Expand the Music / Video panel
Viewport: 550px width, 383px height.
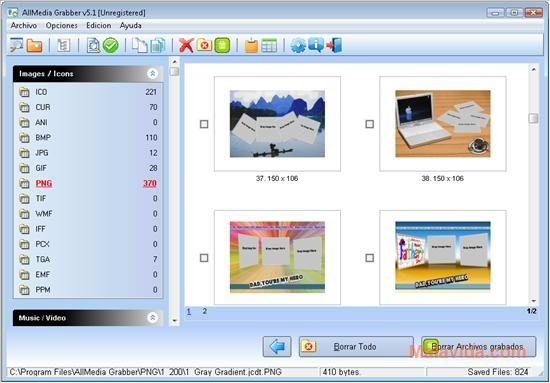152,318
